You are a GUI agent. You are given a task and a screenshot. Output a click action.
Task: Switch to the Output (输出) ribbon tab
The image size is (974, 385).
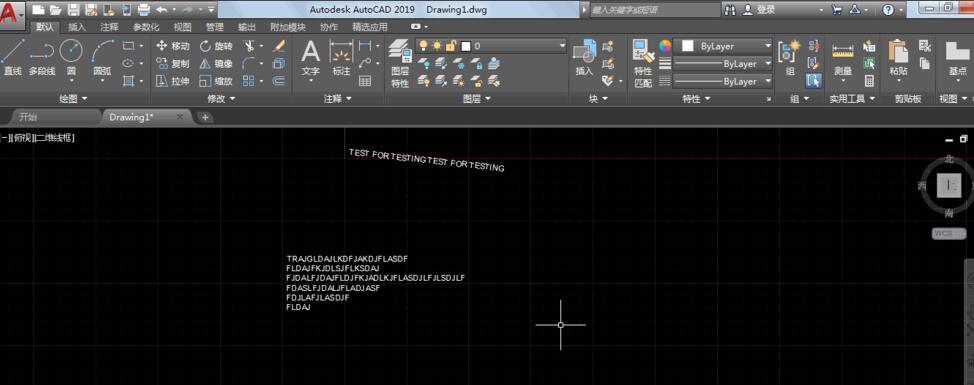click(x=247, y=27)
